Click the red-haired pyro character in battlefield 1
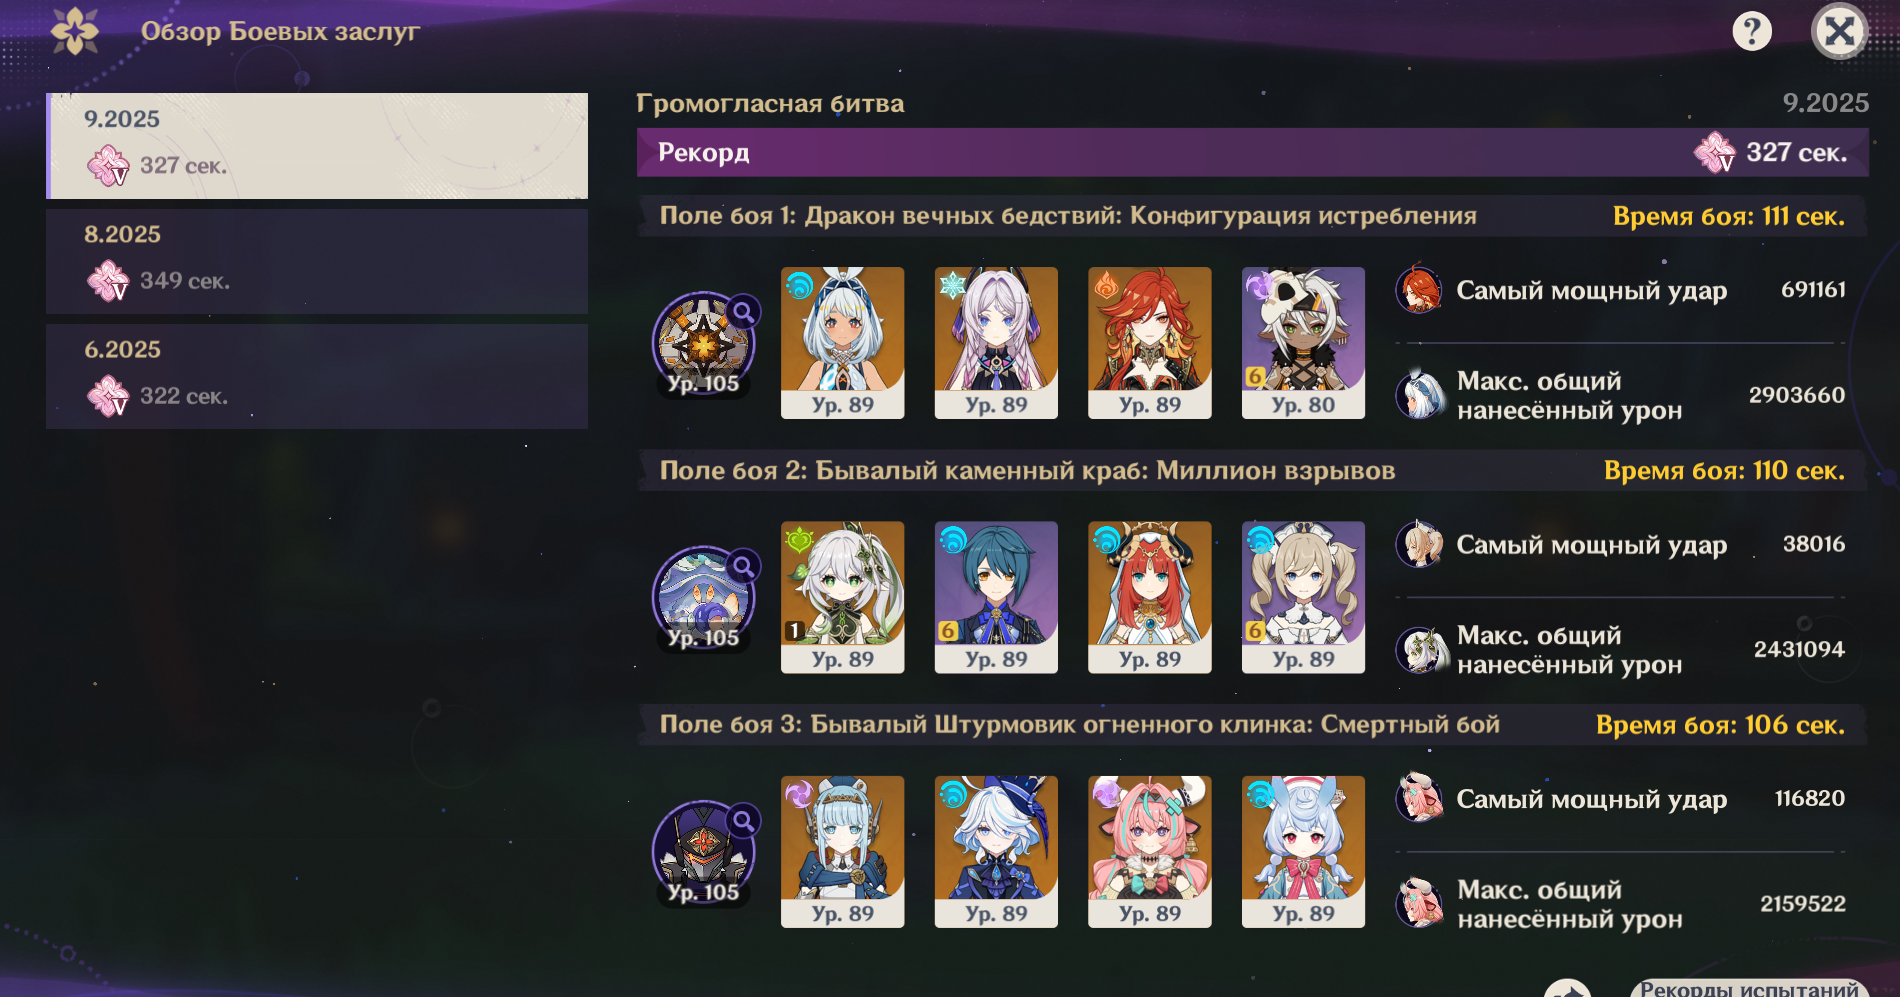 pyautogui.click(x=1150, y=342)
